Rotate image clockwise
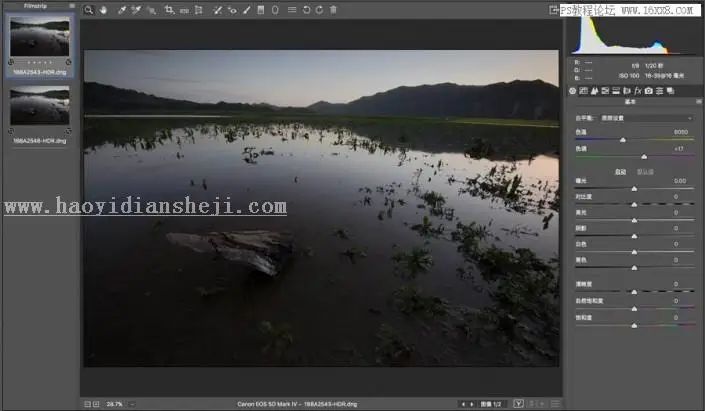The width and height of the screenshot is (705, 411). [x=319, y=9]
